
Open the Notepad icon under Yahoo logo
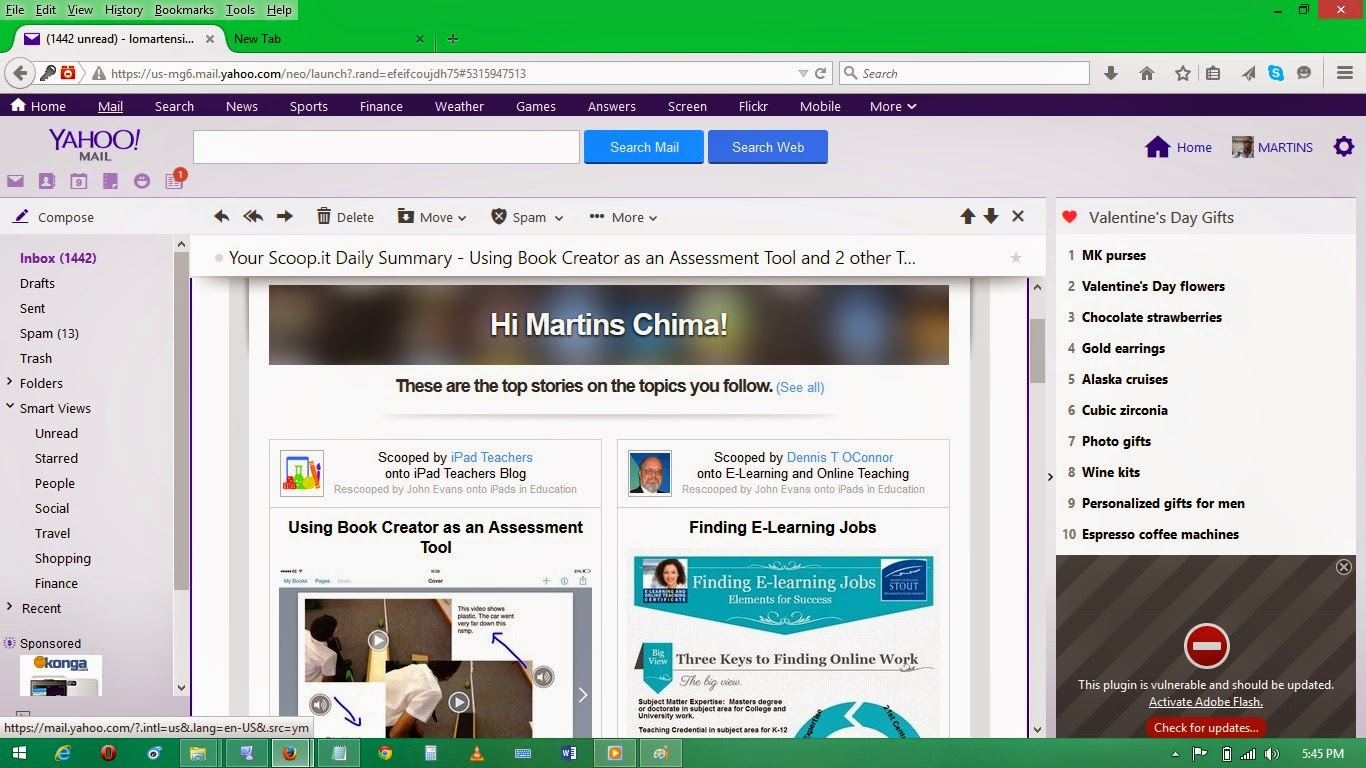110,181
